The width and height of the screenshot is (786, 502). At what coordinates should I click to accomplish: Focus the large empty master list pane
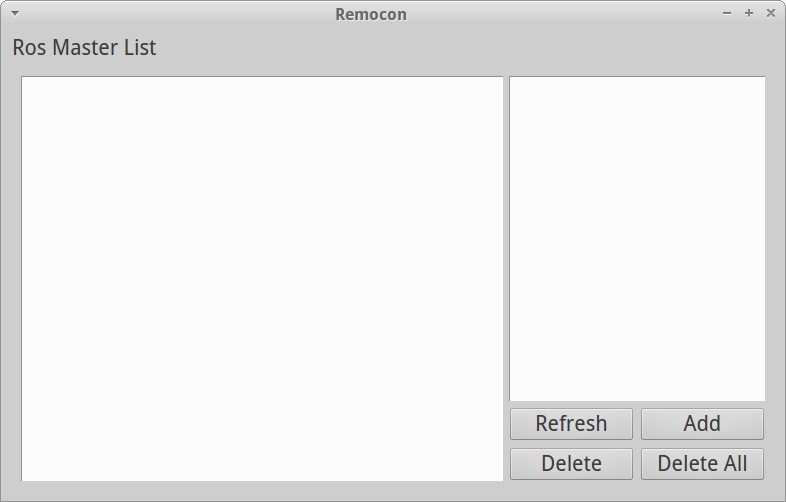click(x=262, y=278)
